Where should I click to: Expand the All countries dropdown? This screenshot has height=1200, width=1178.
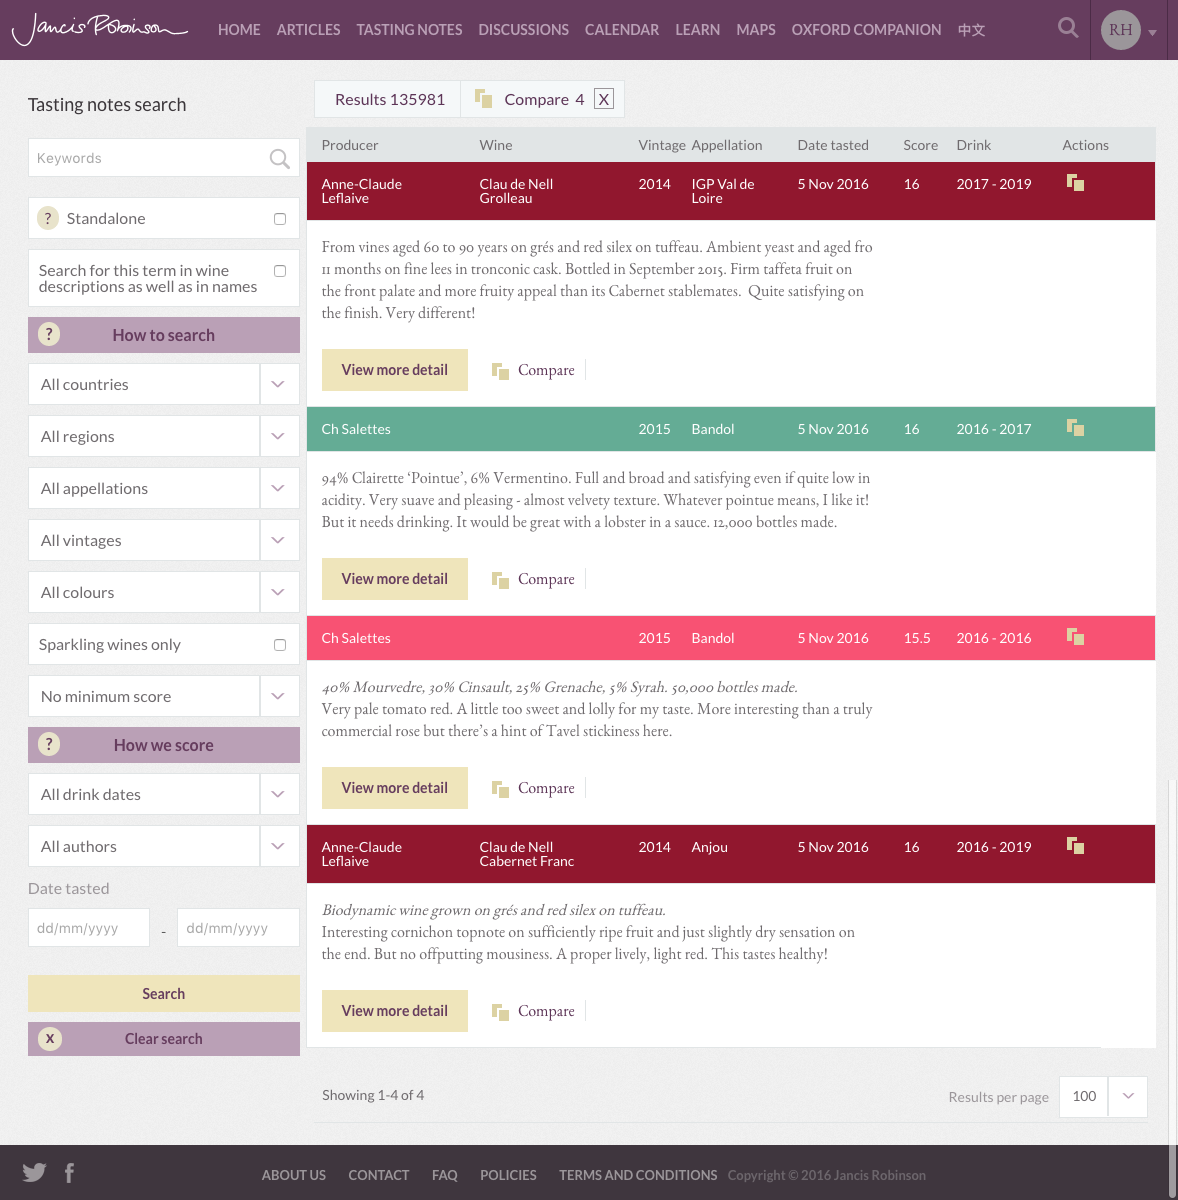point(278,384)
